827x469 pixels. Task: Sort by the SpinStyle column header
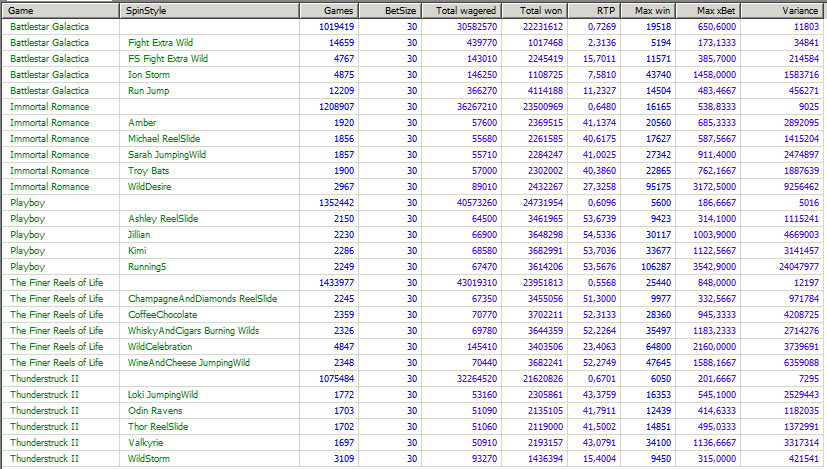coord(210,11)
